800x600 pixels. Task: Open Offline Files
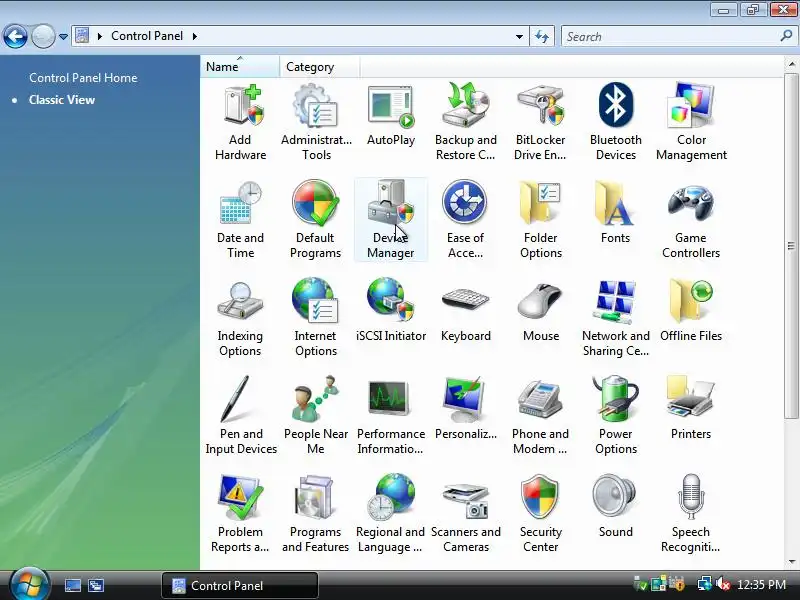[691, 311]
